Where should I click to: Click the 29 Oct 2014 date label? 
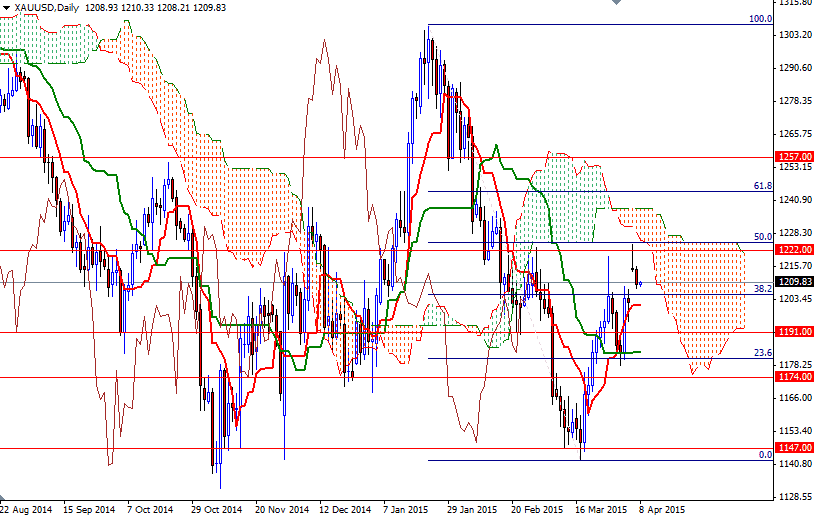[216, 508]
